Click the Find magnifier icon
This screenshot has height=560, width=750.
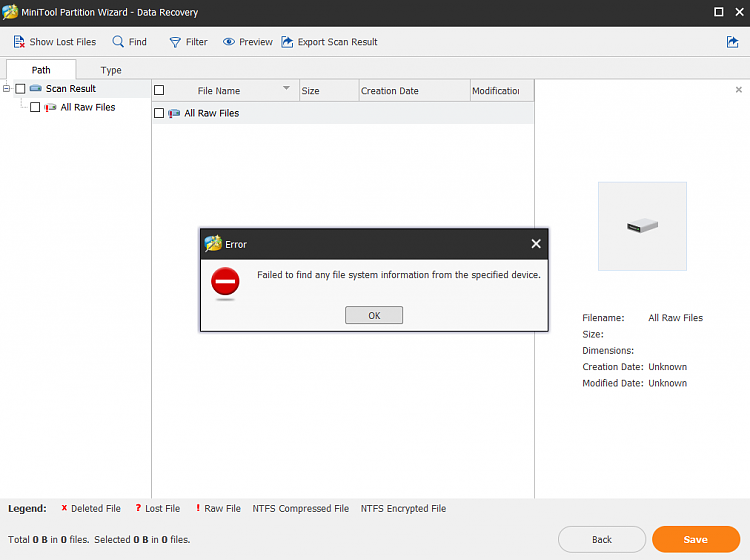(118, 42)
